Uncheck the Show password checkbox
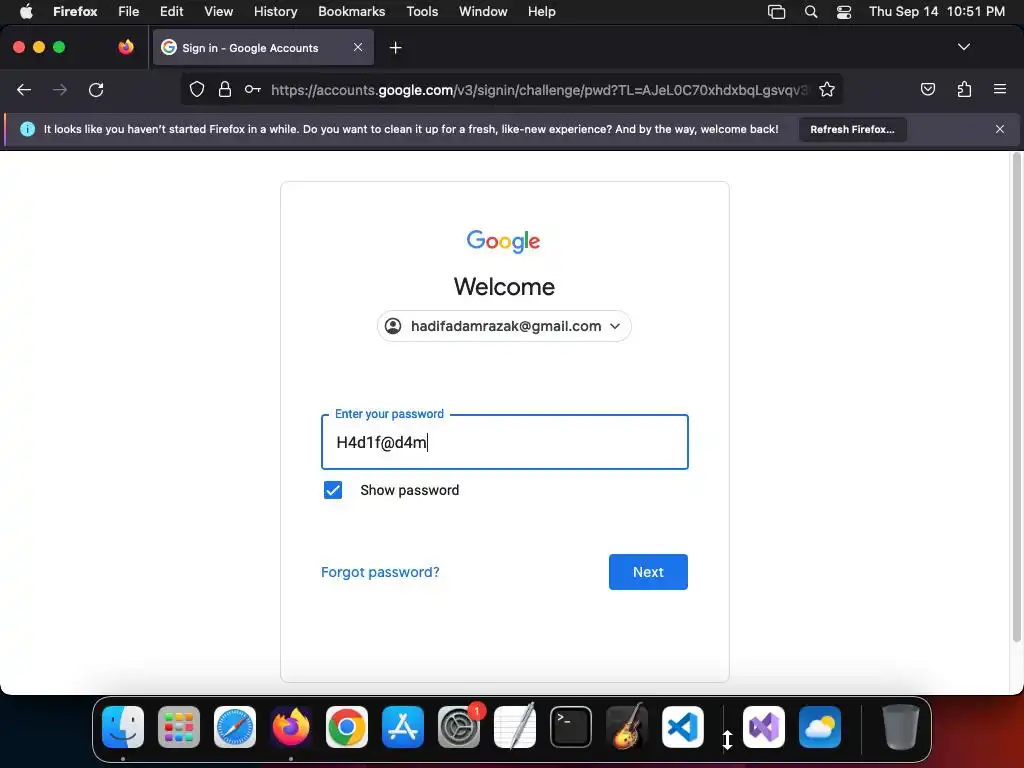Screen dimensions: 1024x768 (x=333, y=490)
